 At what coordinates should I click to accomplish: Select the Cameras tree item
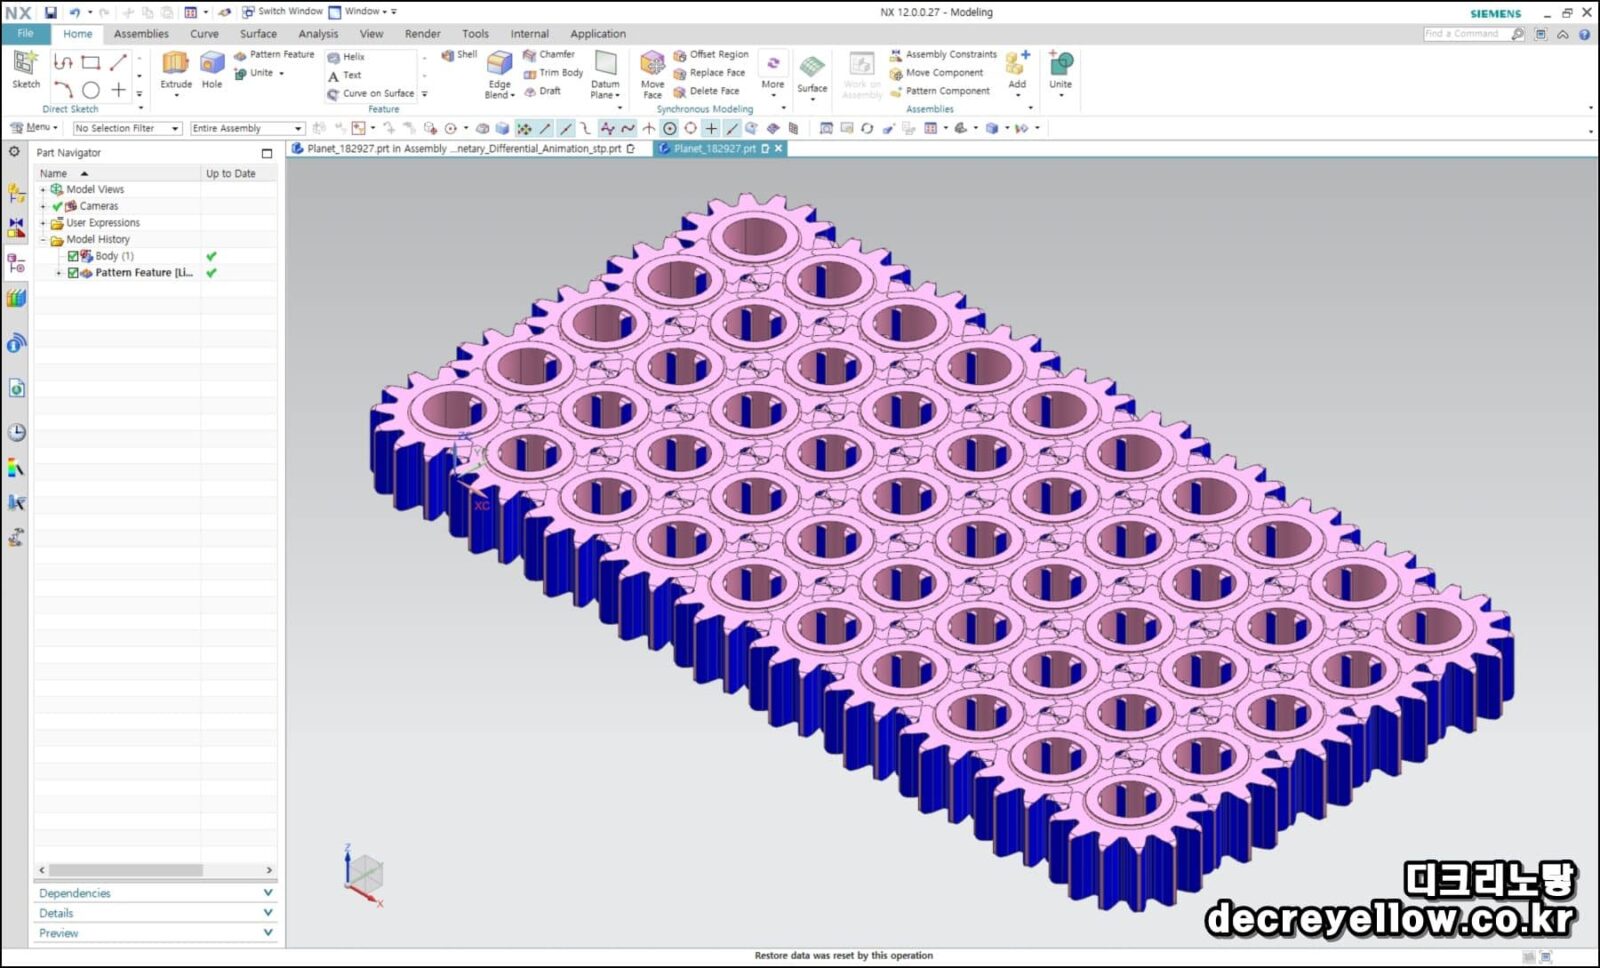[98, 206]
